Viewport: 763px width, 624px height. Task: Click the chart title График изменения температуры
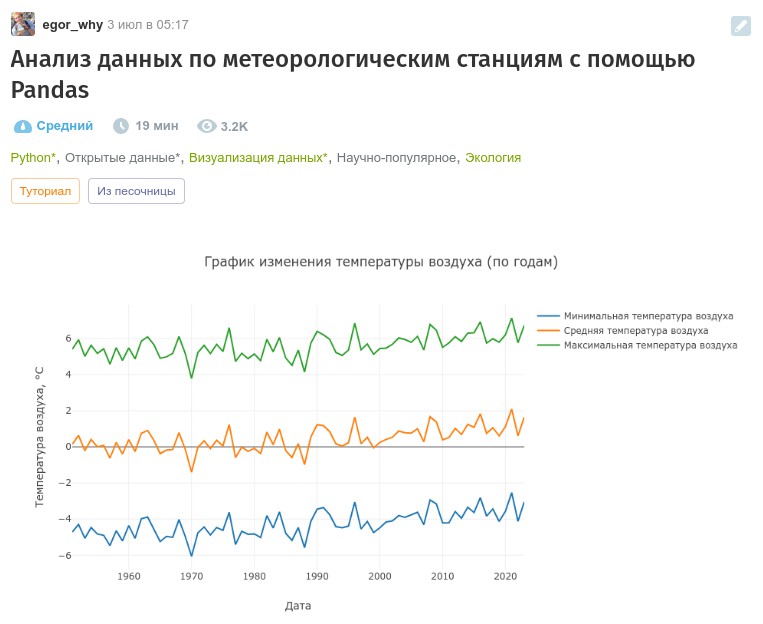click(x=381, y=262)
